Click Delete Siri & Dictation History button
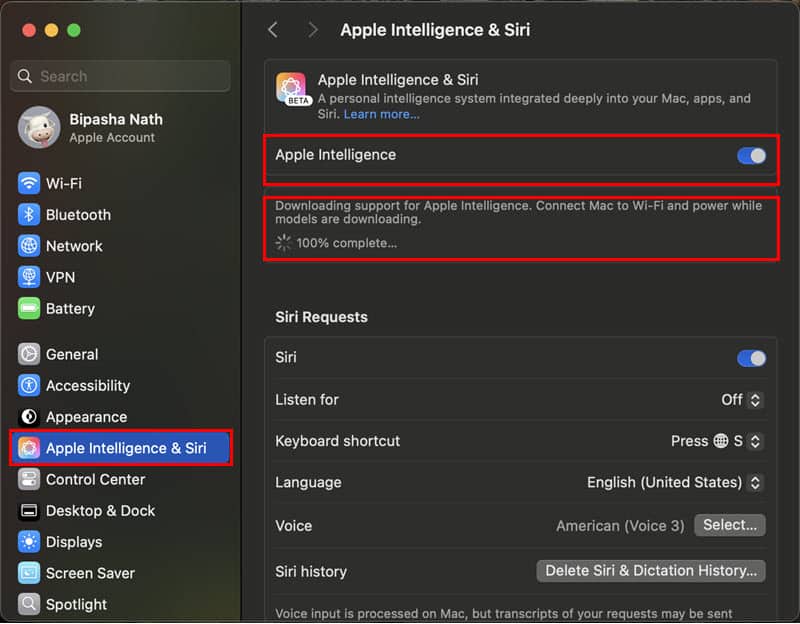 (x=651, y=571)
